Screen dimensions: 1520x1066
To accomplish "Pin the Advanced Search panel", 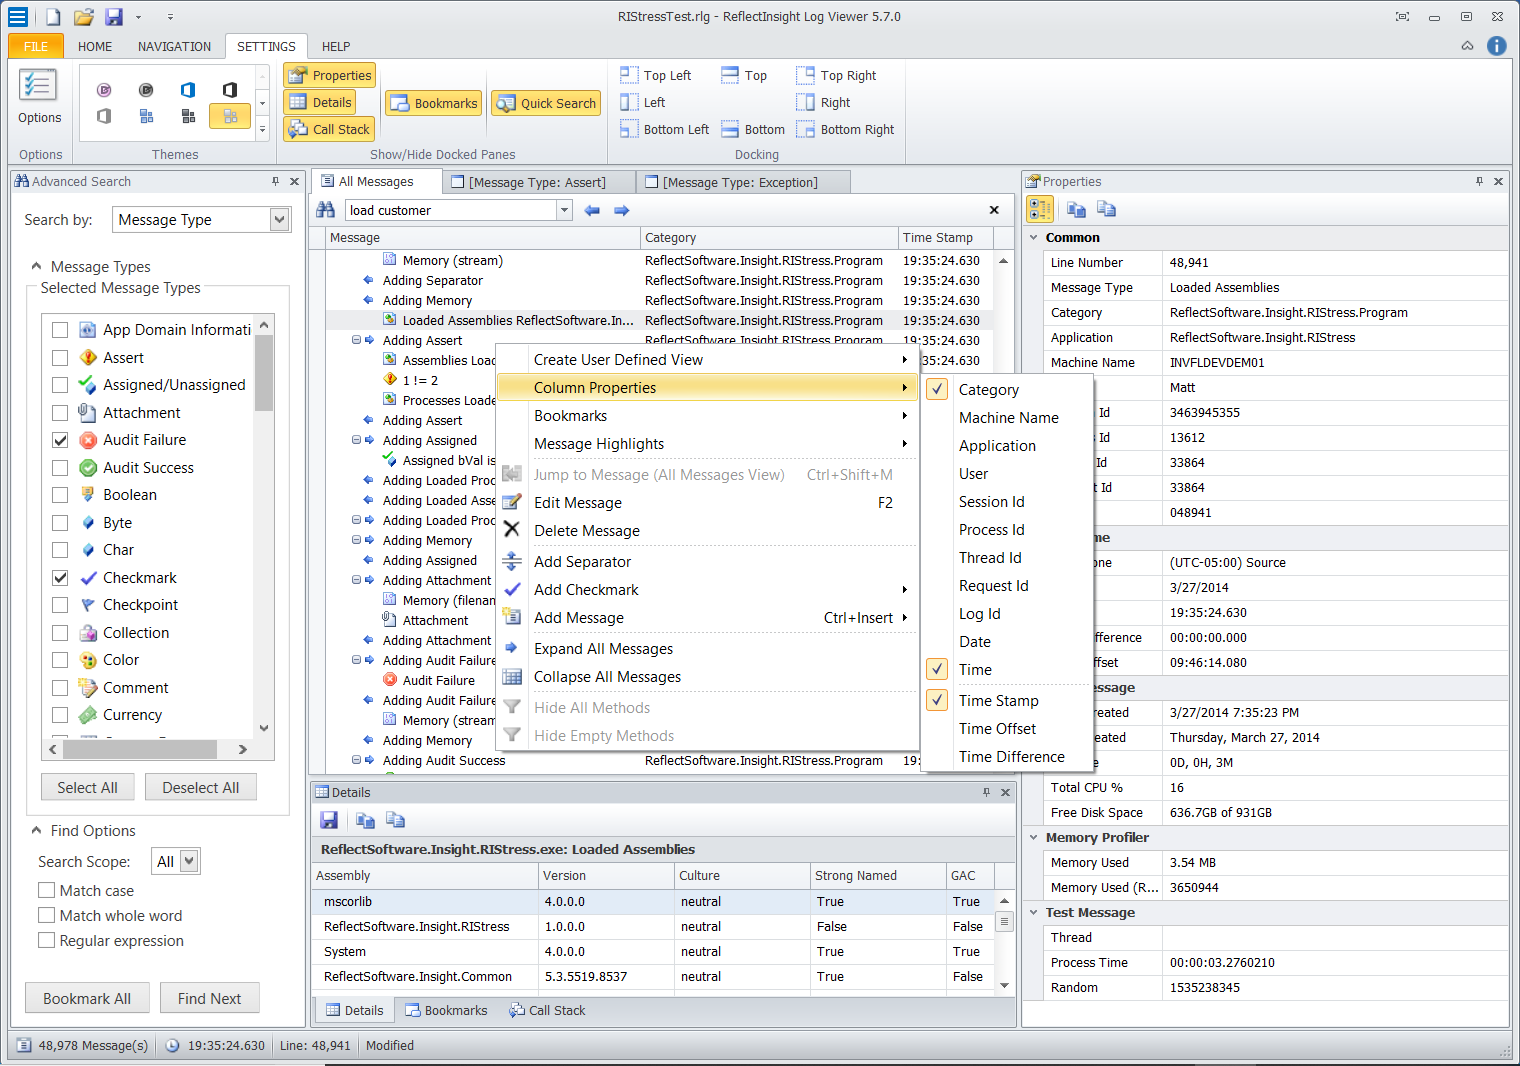I will pos(275,181).
